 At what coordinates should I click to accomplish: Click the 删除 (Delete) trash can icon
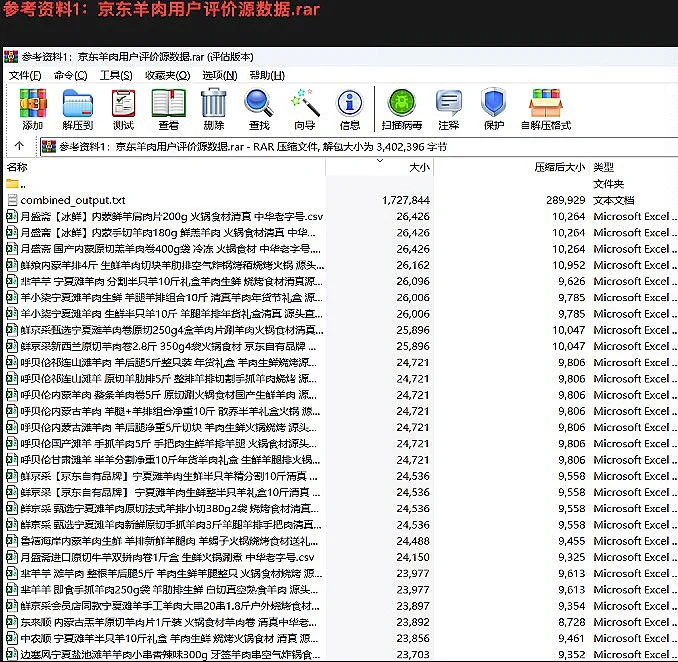point(214,102)
